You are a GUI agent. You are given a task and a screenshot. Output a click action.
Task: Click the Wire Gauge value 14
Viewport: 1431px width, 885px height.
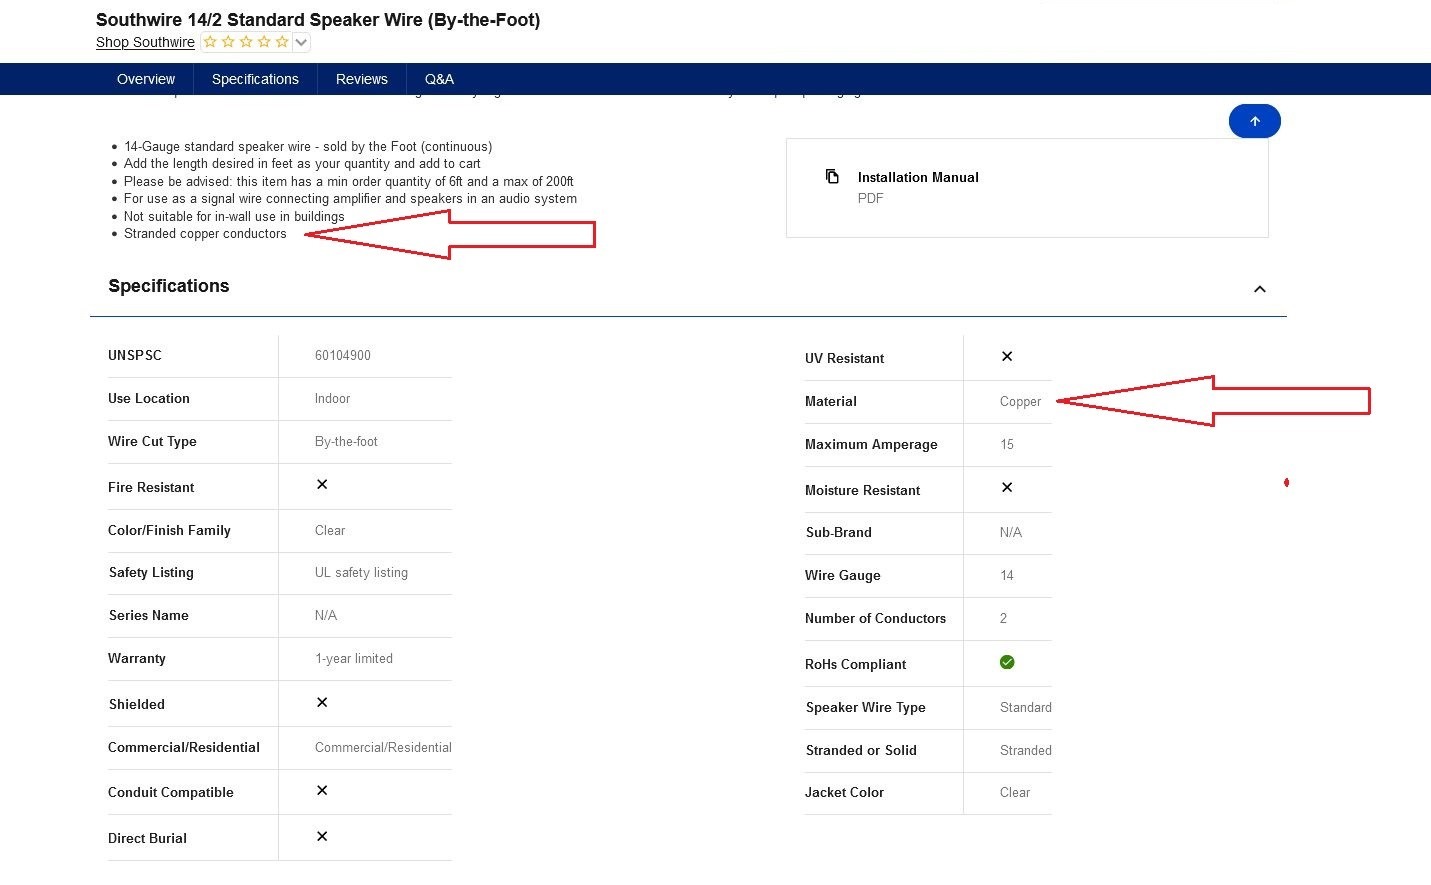pyautogui.click(x=1007, y=575)
